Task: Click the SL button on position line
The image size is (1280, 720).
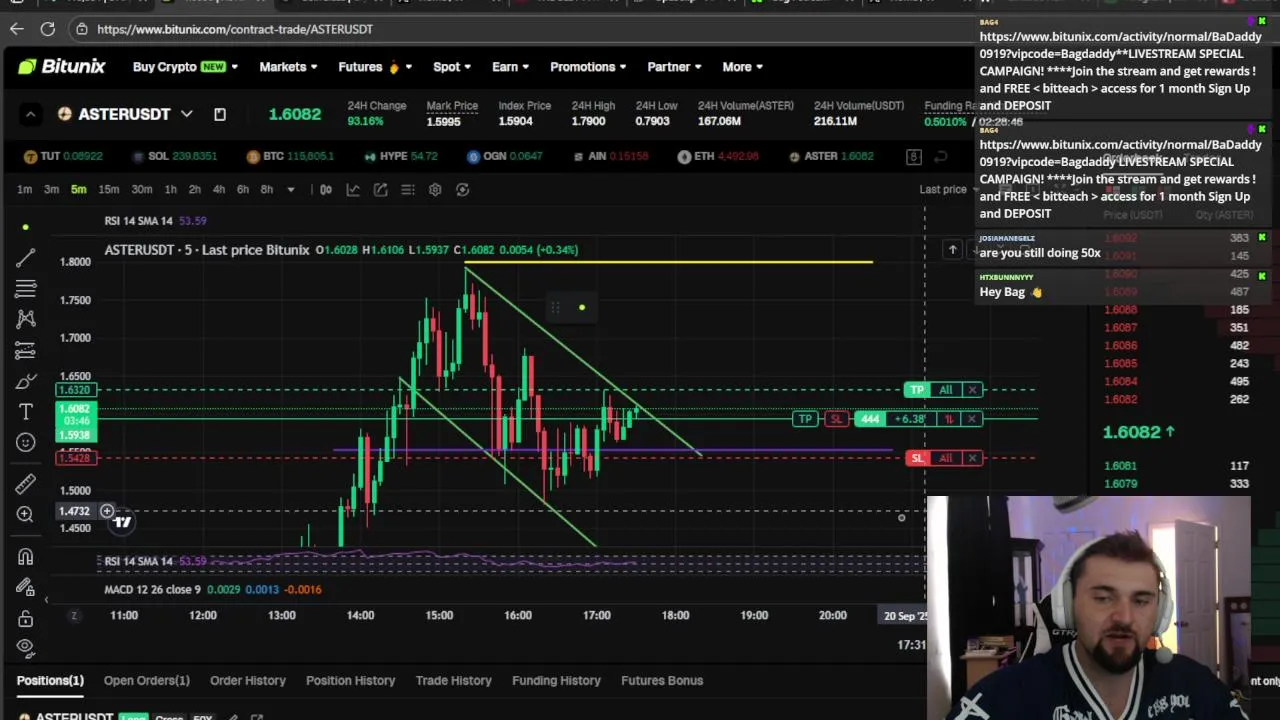Action: click(x=837, y=419)
